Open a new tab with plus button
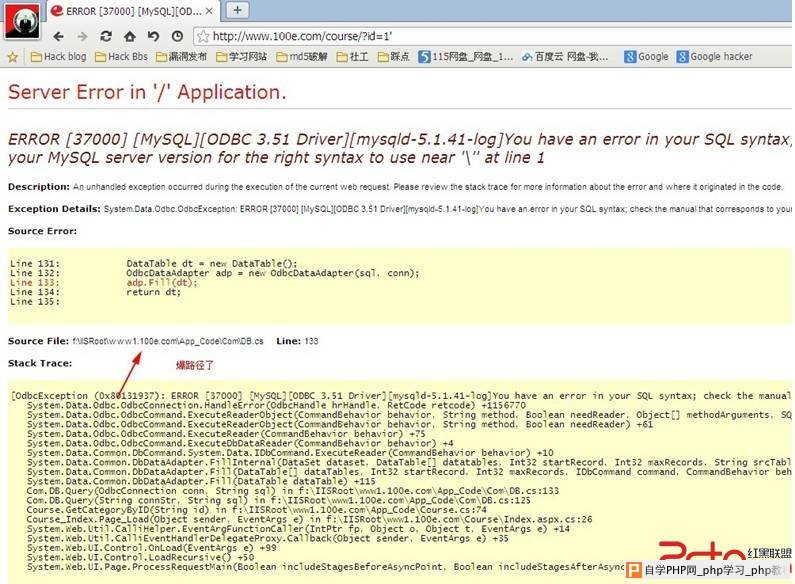Screen dimensions: 795x584 point(237,10)
